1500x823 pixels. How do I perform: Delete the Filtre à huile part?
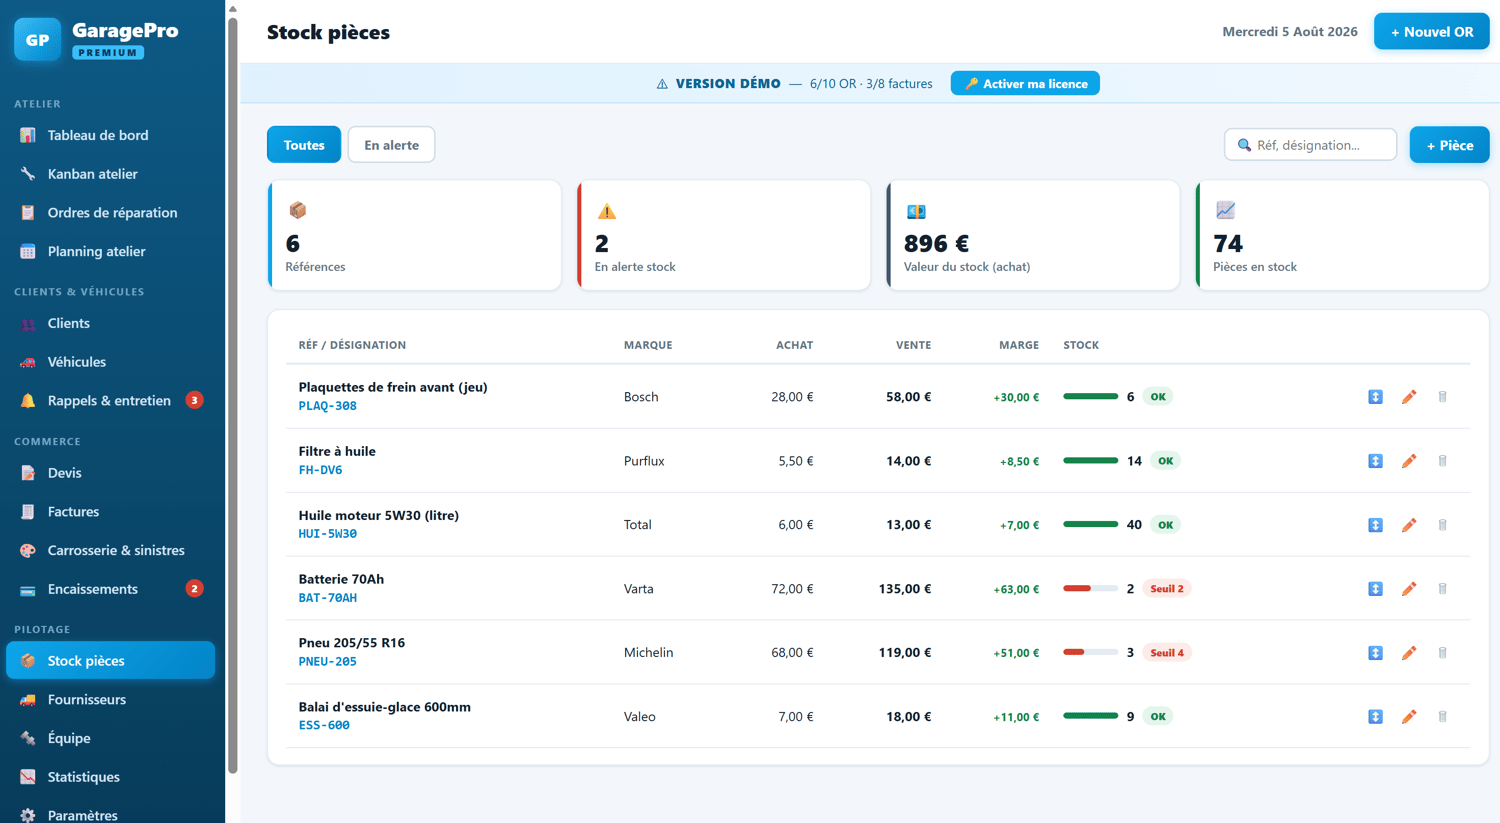click(1442, 461)
